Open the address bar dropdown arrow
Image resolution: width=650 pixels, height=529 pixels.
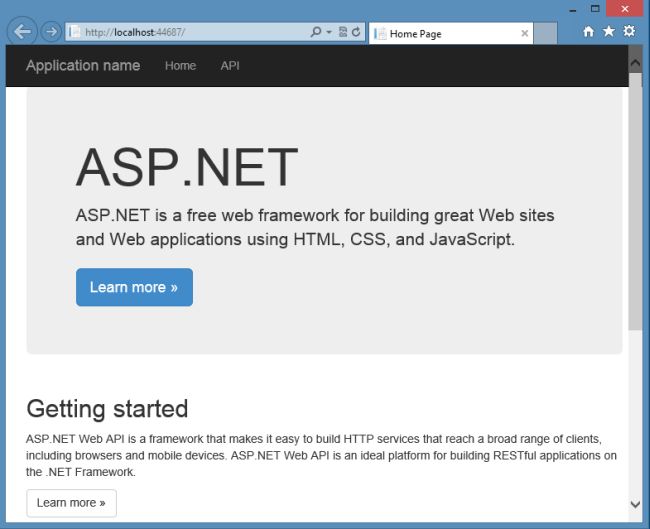coord(329,32)
